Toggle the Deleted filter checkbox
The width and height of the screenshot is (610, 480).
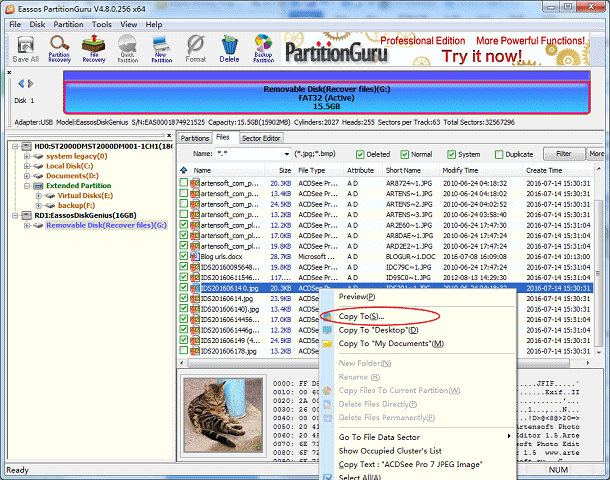click(x=360, y=154)
